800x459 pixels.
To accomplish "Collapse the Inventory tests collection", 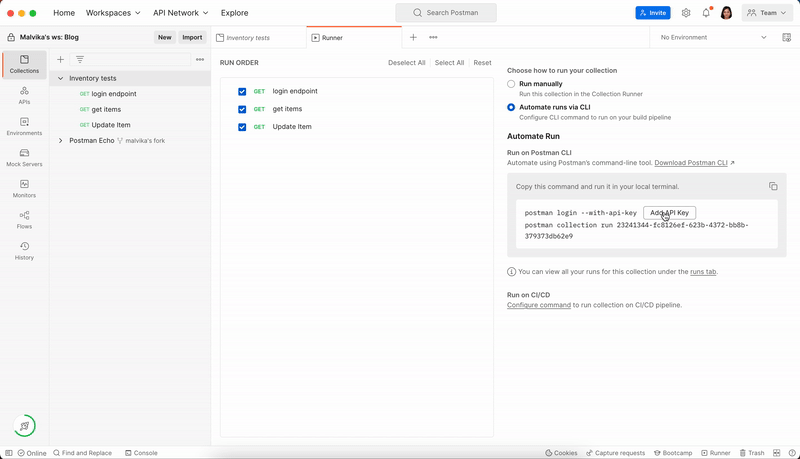I will pos(60,78).
